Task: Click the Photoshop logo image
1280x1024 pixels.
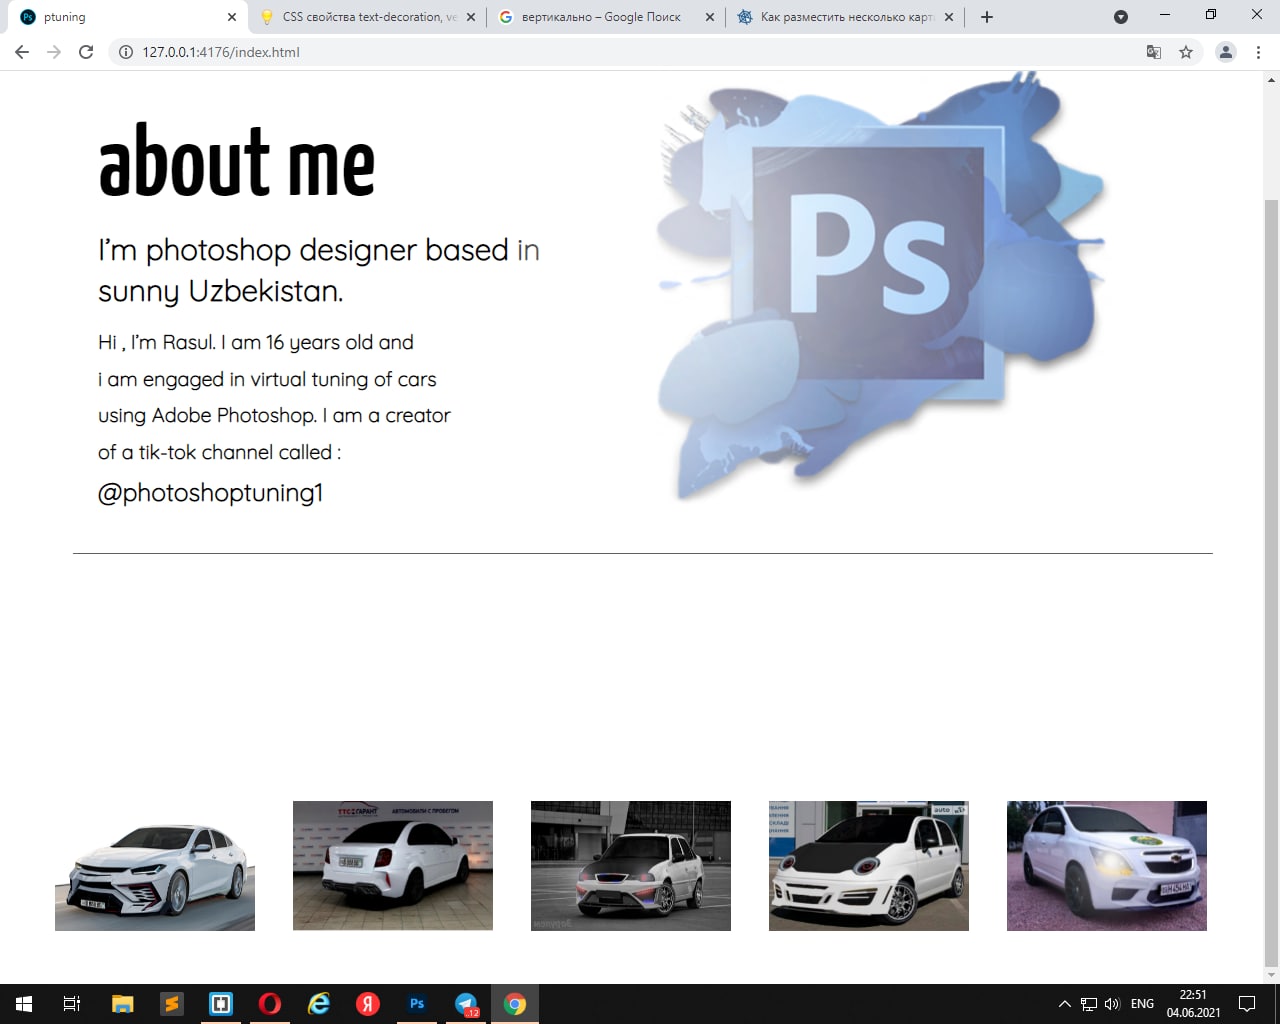Action: coord(882,285)
